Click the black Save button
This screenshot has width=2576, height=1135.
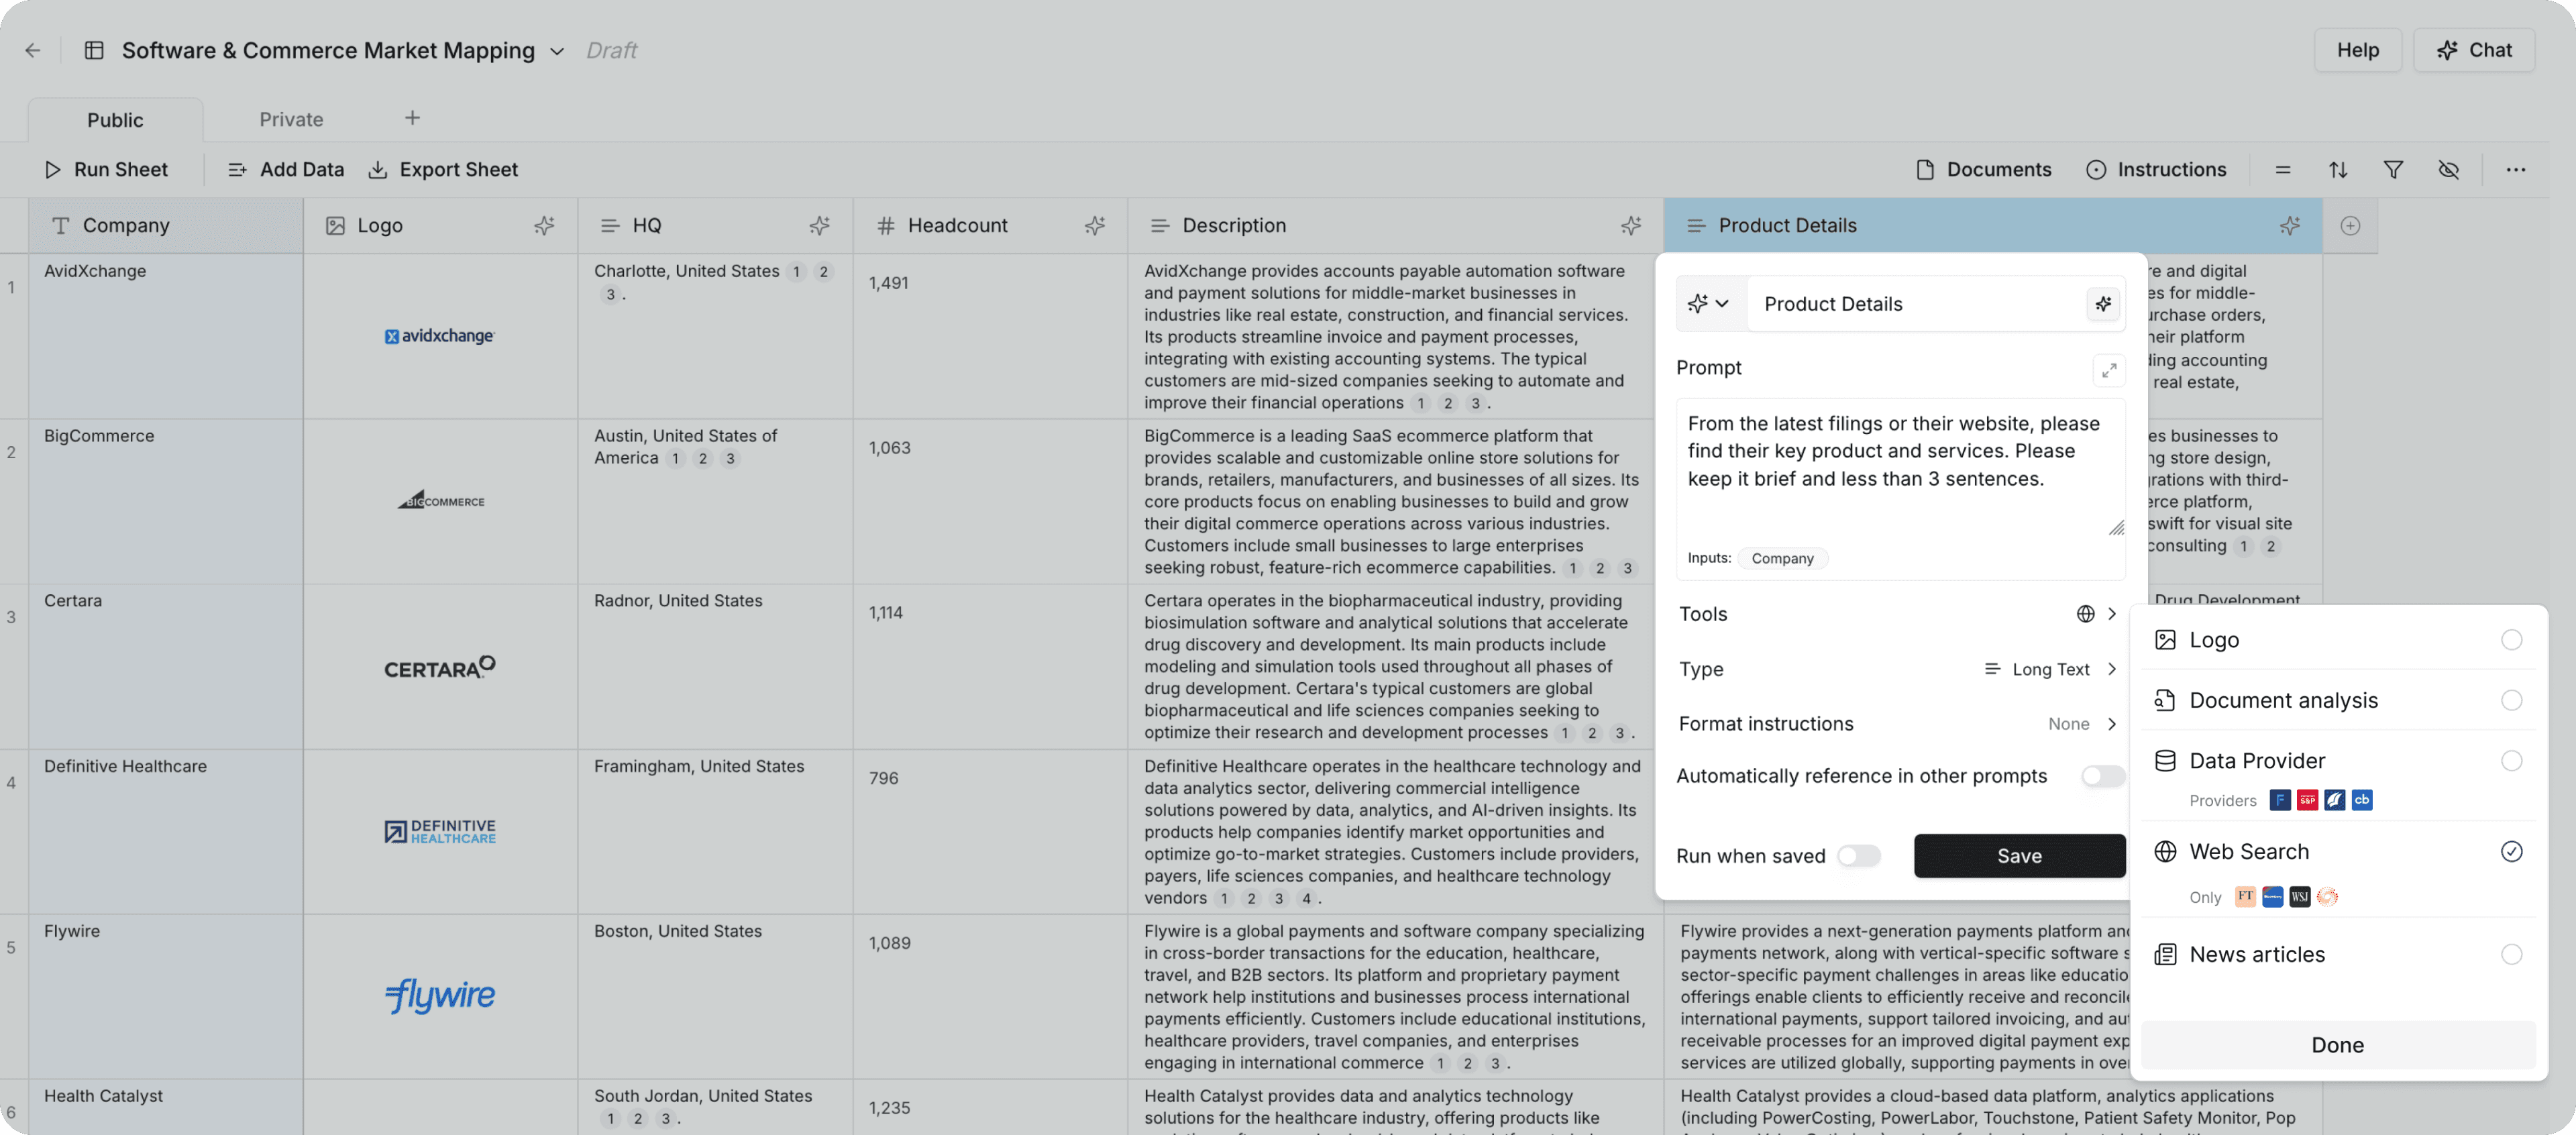(2018, 856)
